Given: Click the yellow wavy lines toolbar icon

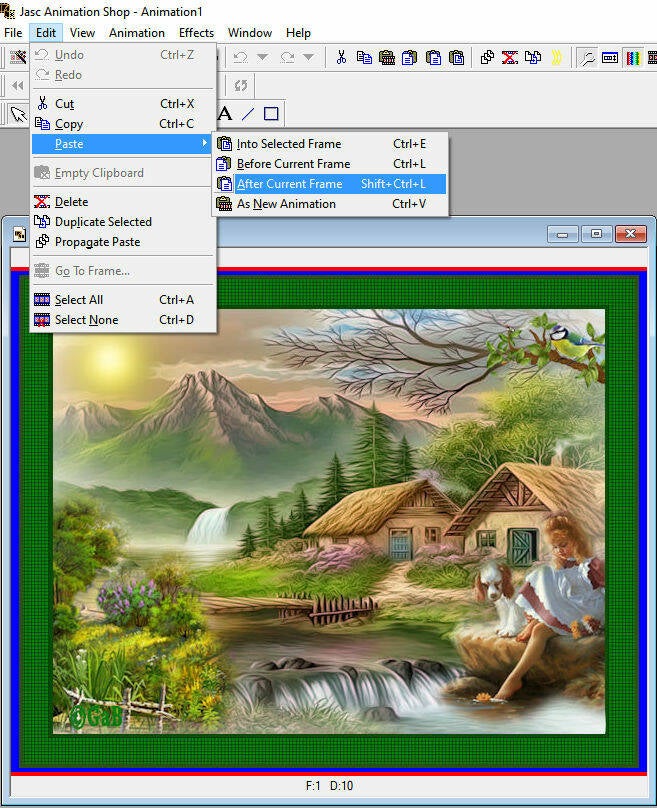Looking at the screenshot, I should coord(557,57).
